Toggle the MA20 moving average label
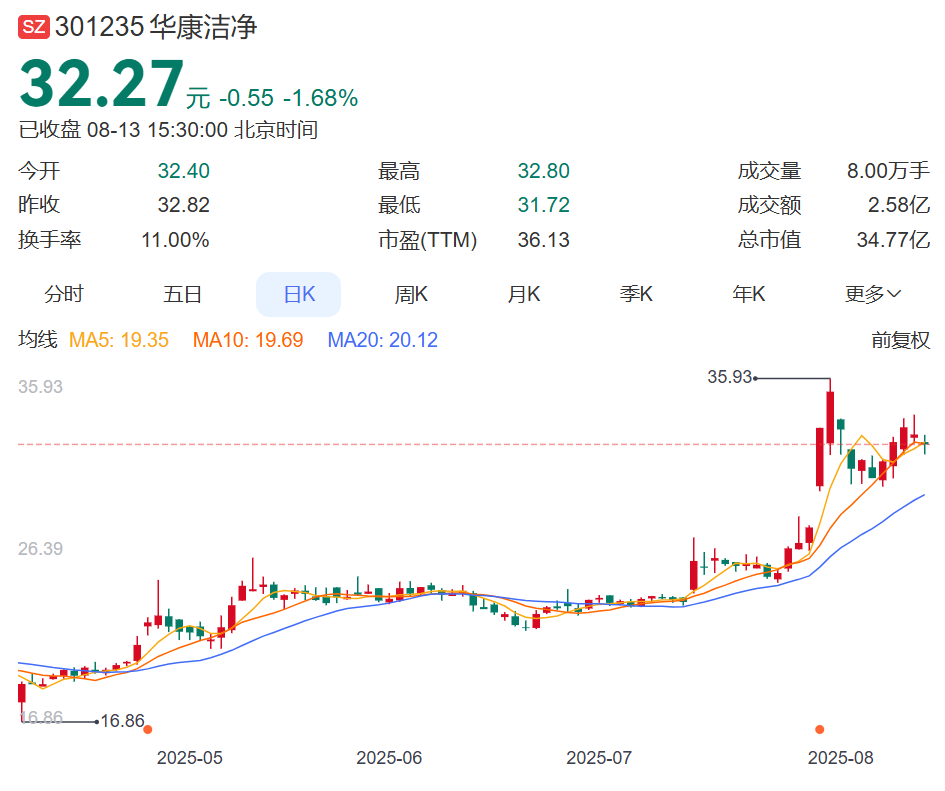945x791 pixels. 382,340
